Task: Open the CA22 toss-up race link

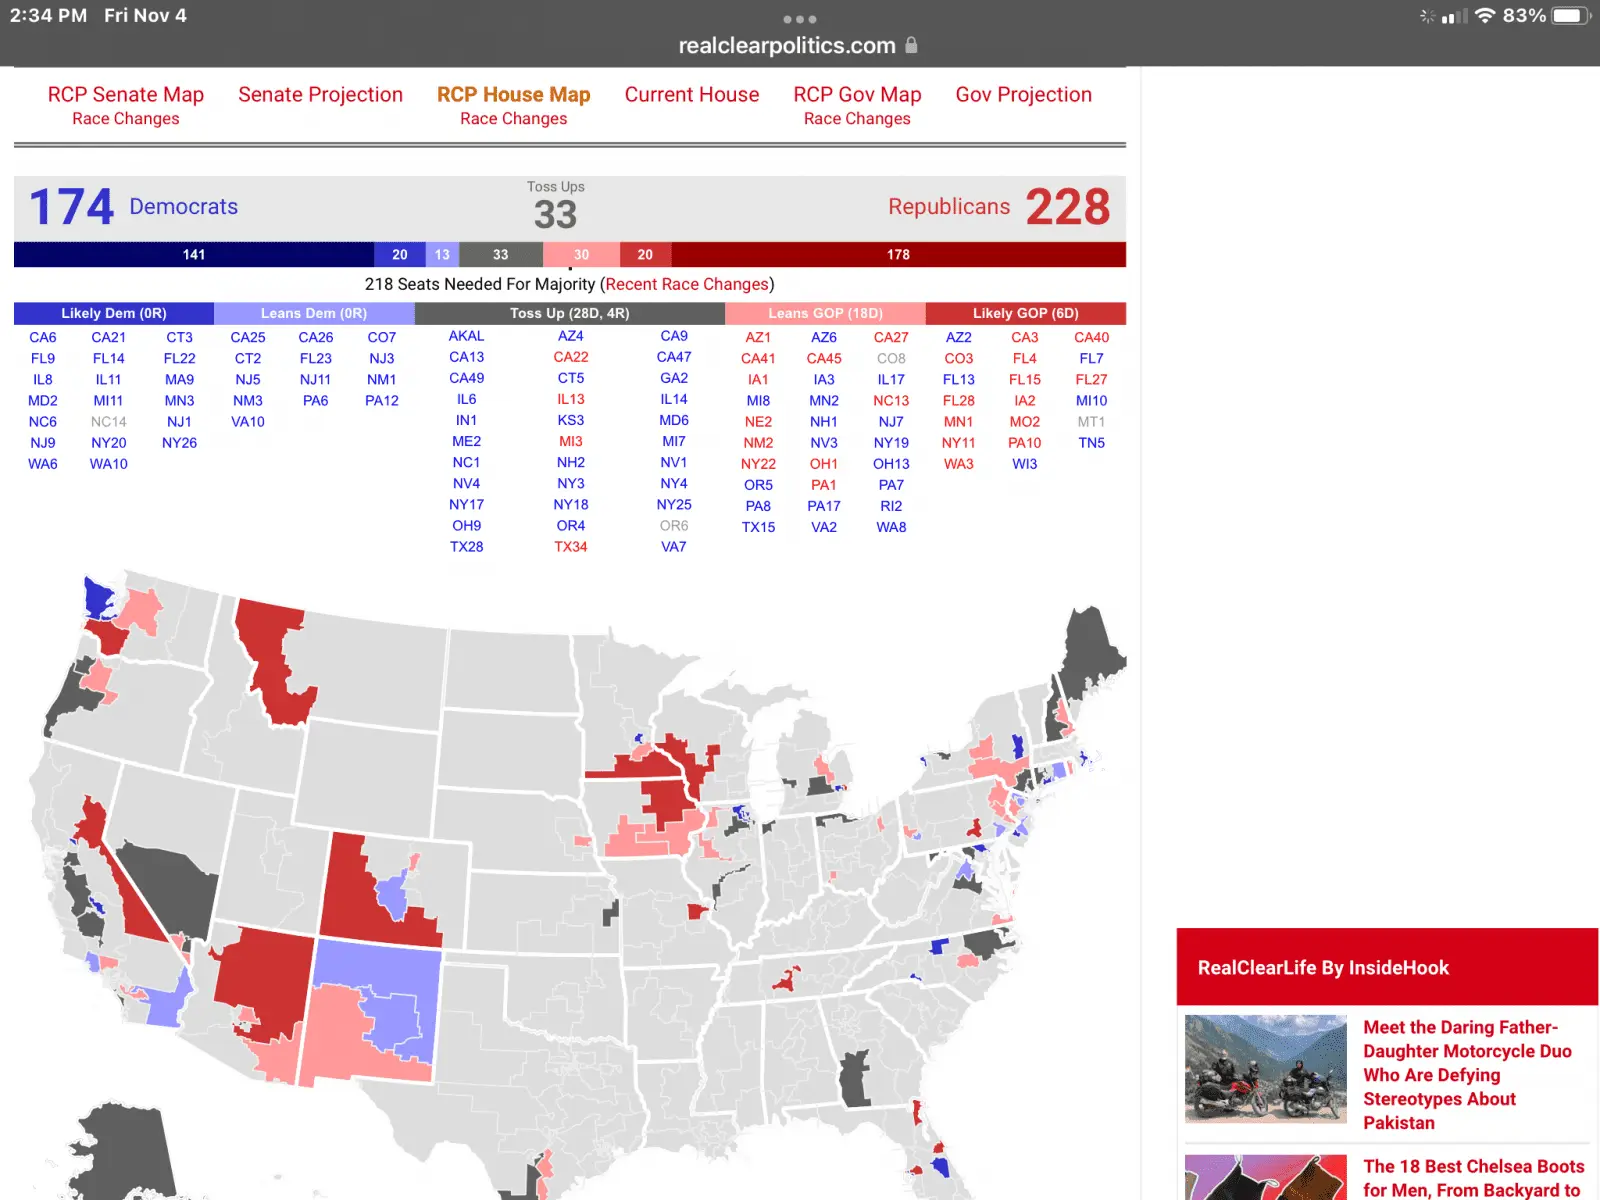Action: (571, 357)
